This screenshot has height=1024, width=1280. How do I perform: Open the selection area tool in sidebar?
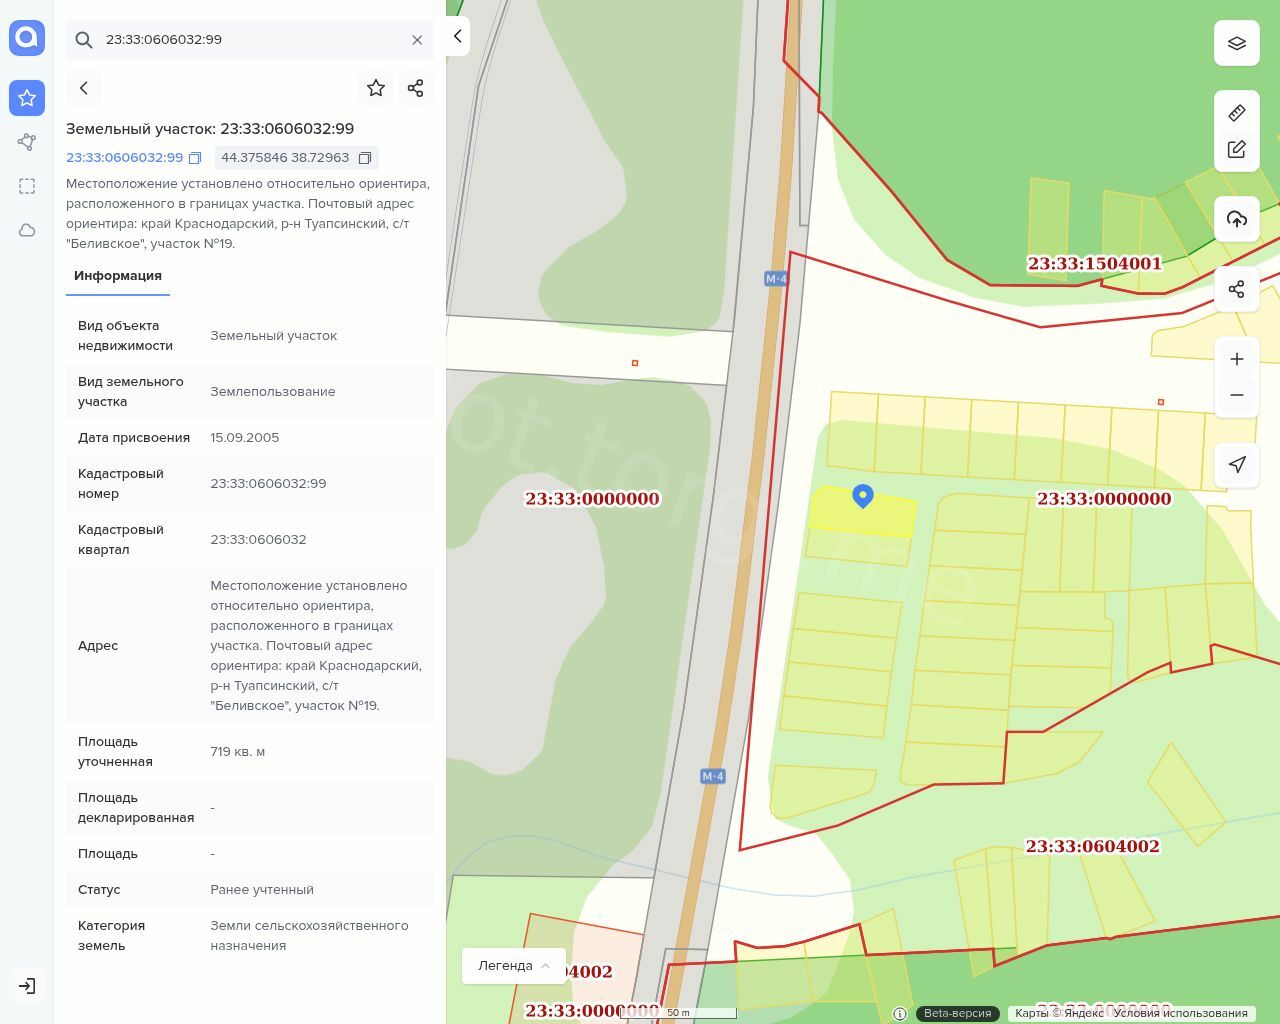coord(27,186)
